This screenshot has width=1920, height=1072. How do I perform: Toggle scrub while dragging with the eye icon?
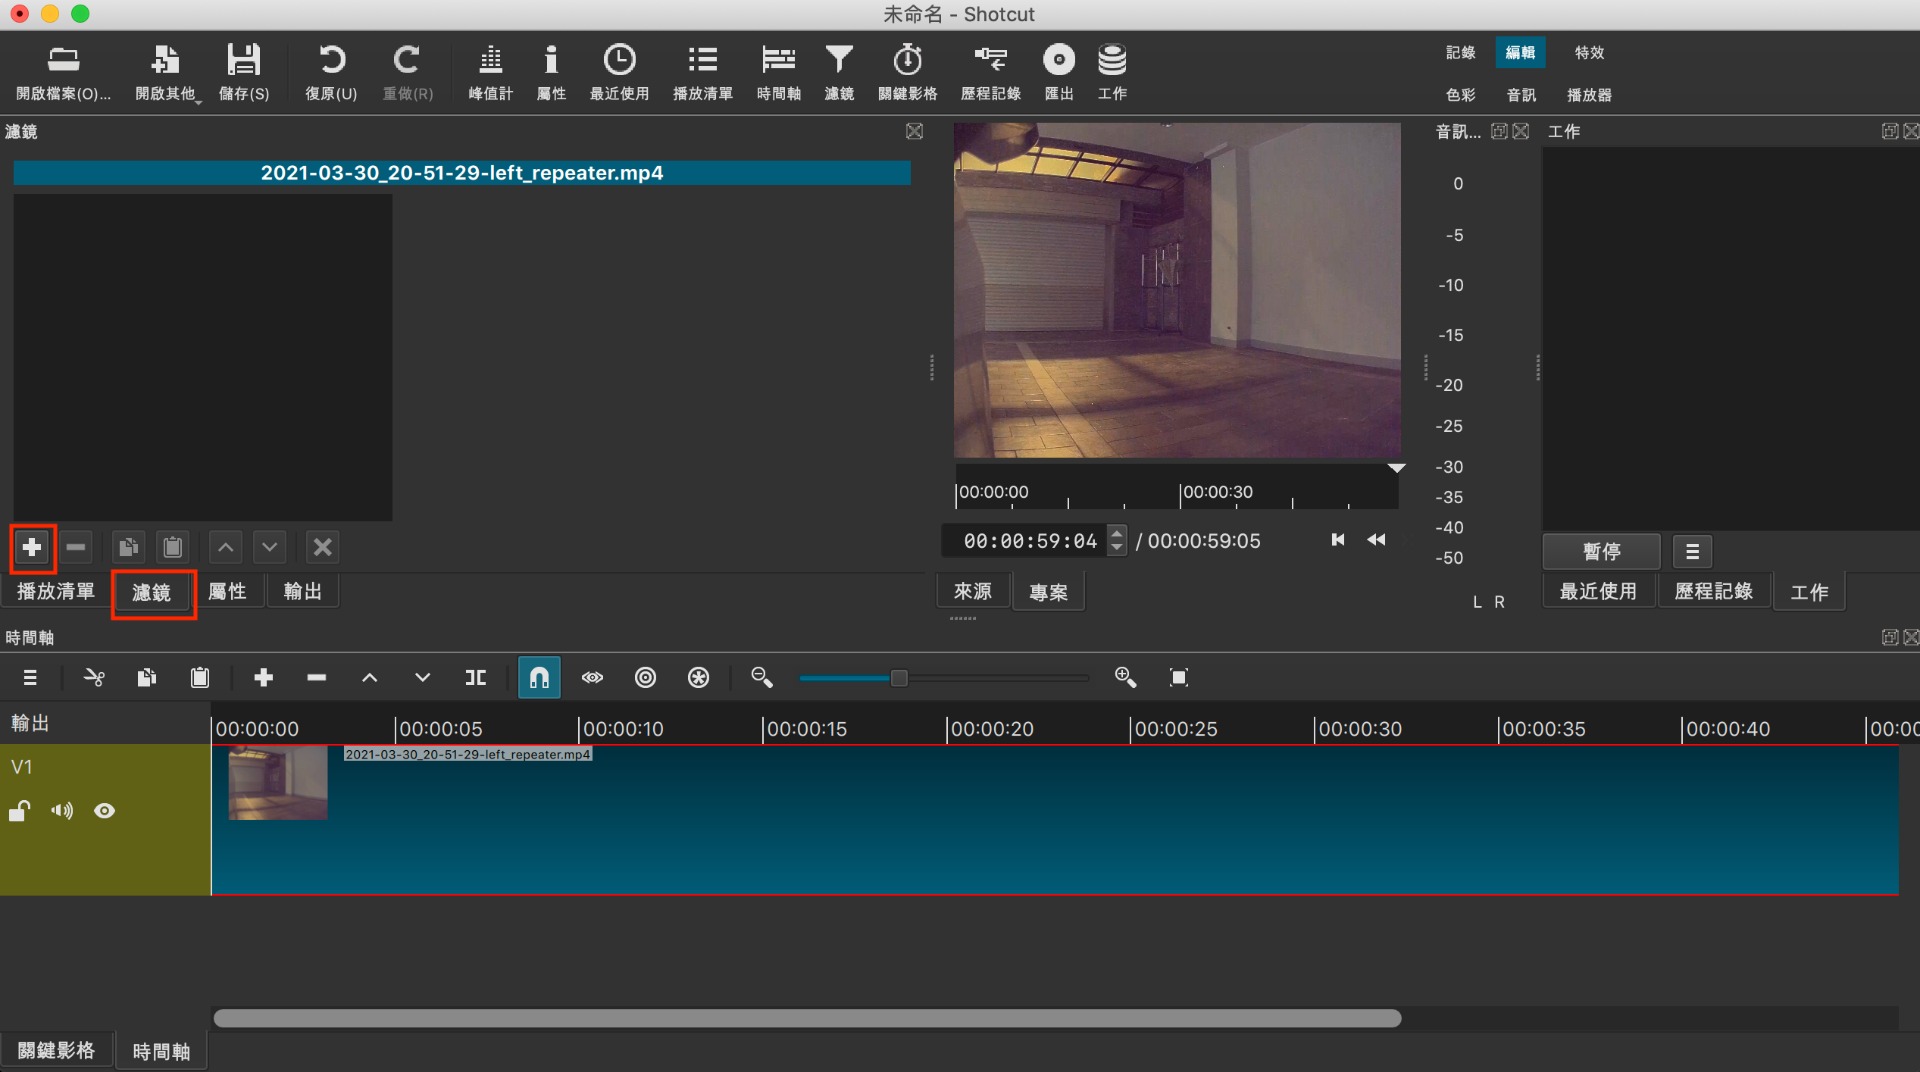[x=593, y=678]
